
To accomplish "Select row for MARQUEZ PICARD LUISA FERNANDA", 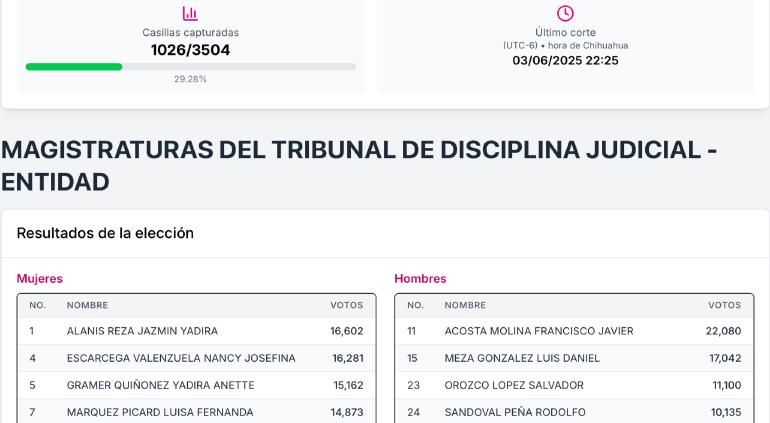I will (x=196, y=412).
